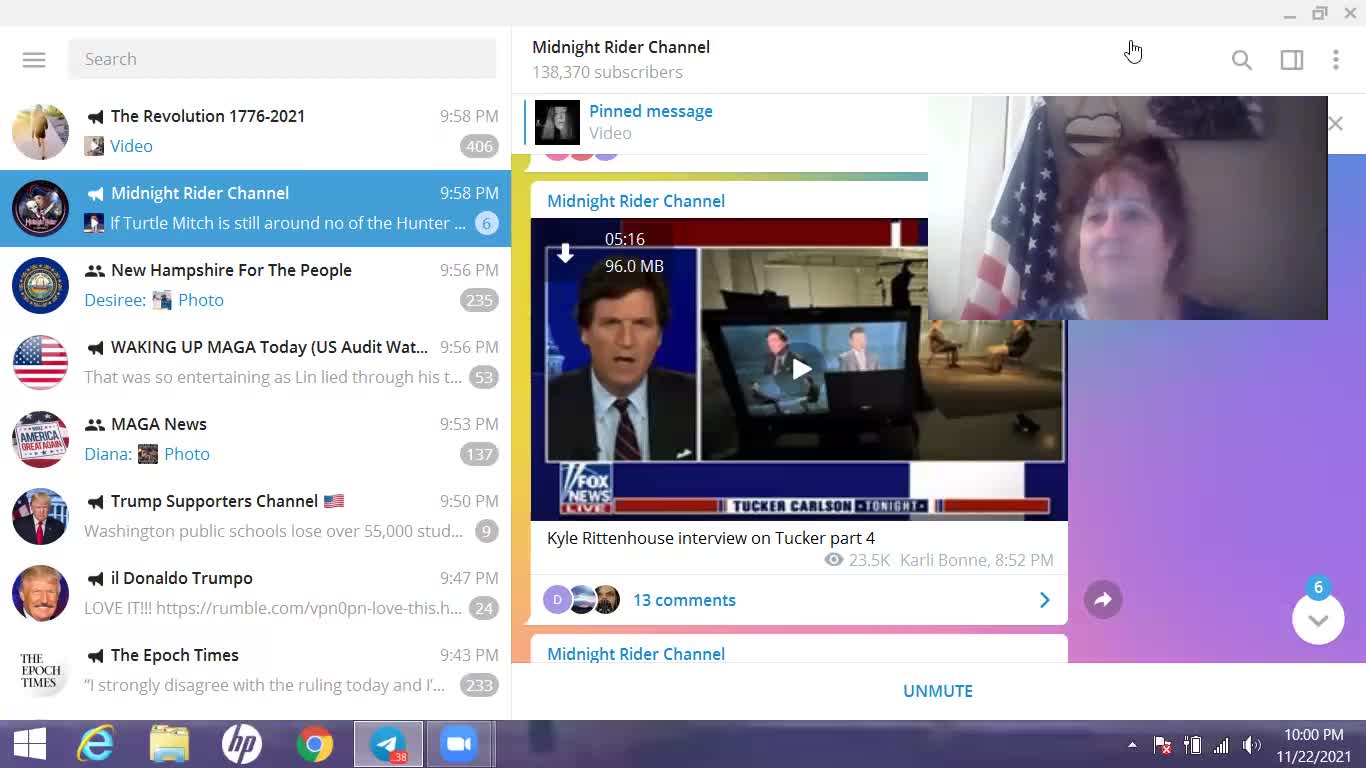The width and height of the screenshot is (1366, 768).
Task: Click the Kyle Rittenhouse interview caption
Action: pyautogui.click(x=711, y=538)
